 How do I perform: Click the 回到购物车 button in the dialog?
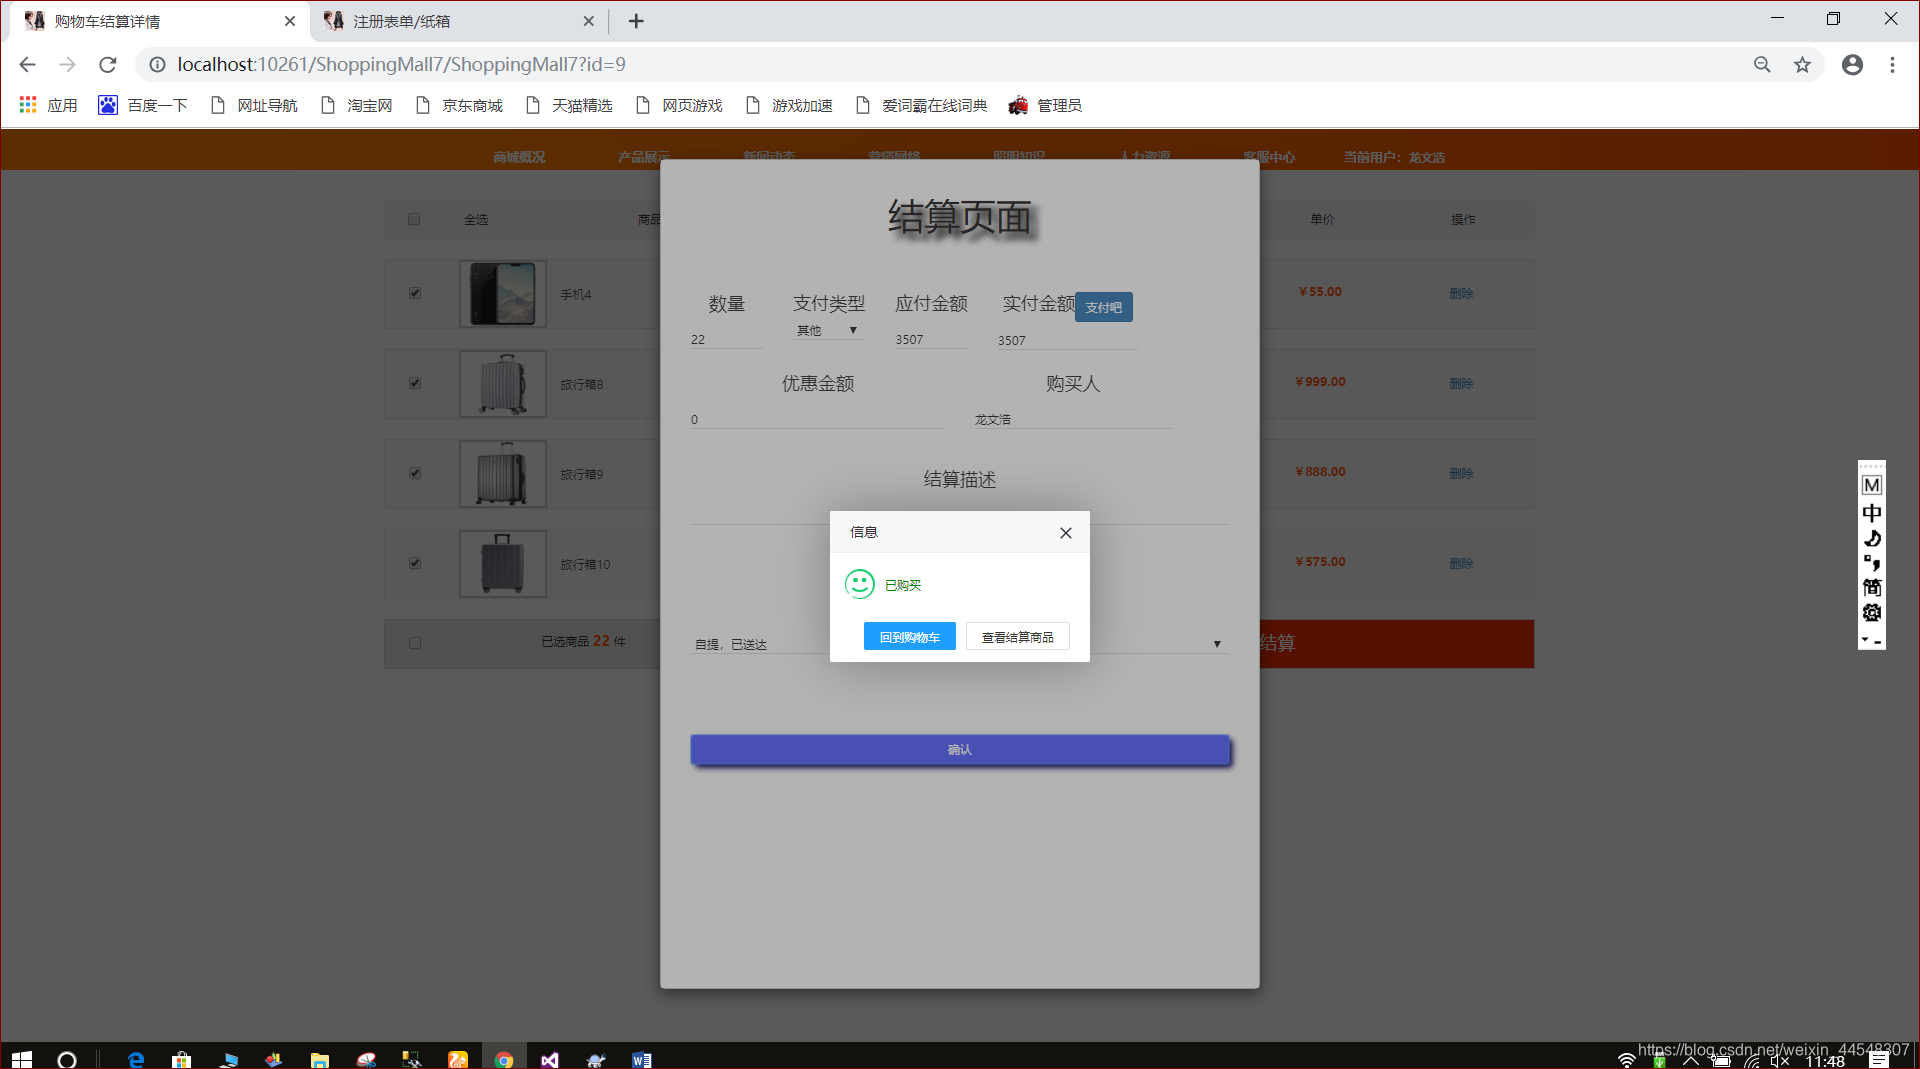909,636
